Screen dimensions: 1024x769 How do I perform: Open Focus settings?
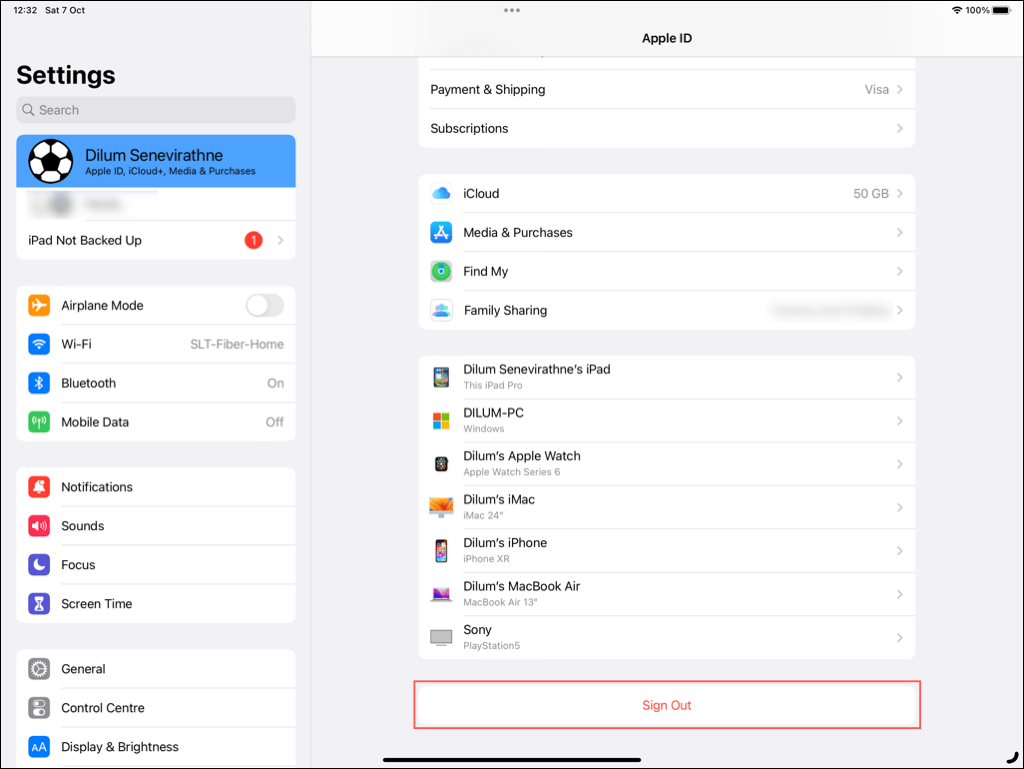tap(156, 565)
